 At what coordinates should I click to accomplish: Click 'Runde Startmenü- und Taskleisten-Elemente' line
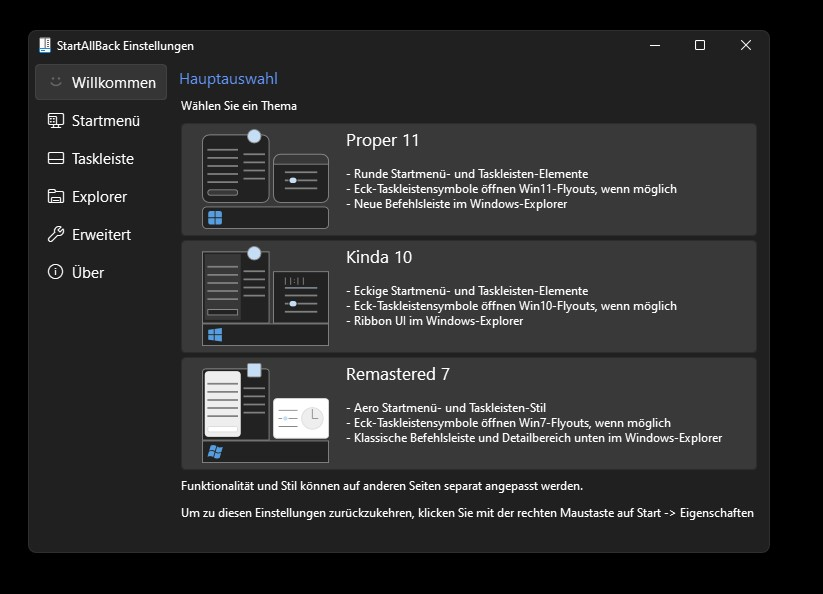[x=467, y=174]
